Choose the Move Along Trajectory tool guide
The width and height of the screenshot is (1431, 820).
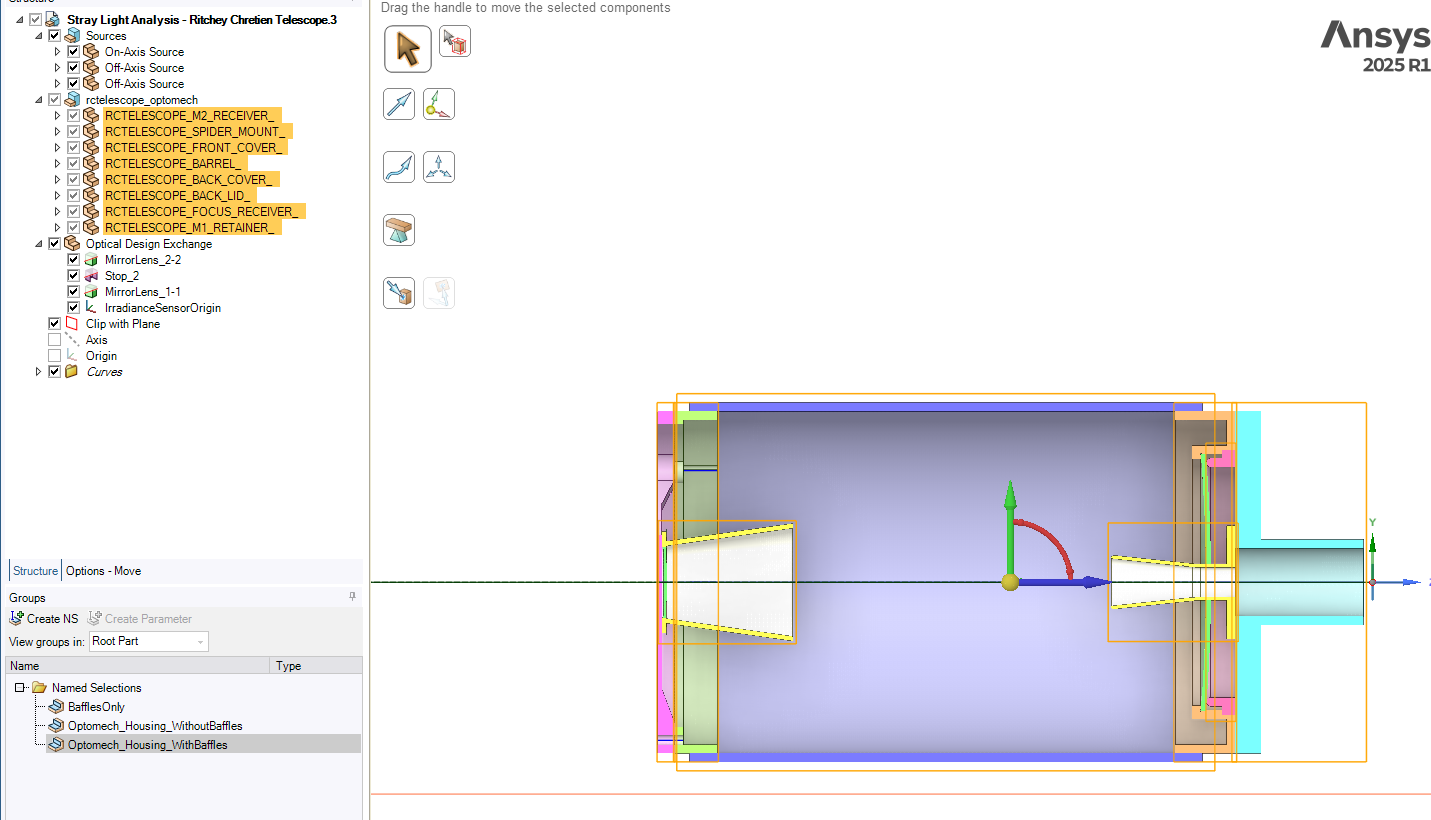399,167
